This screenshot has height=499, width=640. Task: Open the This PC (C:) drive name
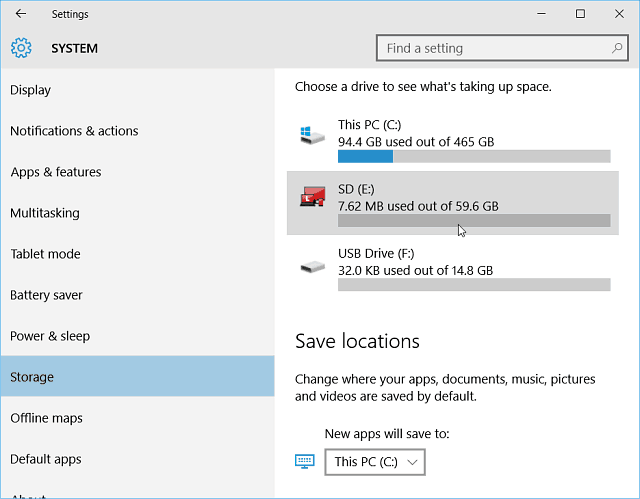pyautogui.click(x=369, y=124)
